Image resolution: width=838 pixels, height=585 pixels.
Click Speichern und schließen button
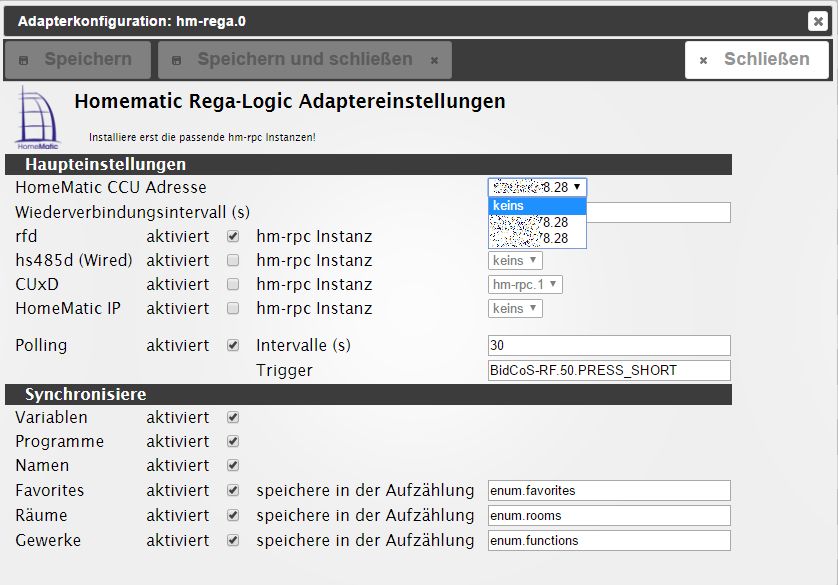point(304,60)
